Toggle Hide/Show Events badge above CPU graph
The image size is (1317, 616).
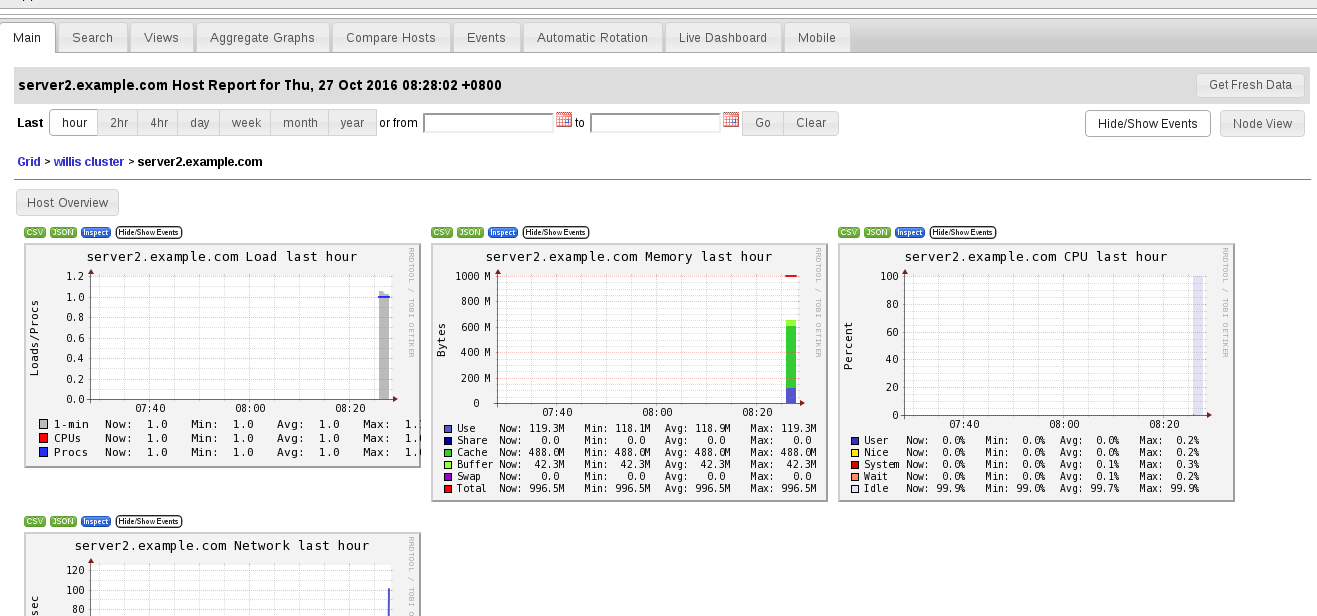coord(963,232)
